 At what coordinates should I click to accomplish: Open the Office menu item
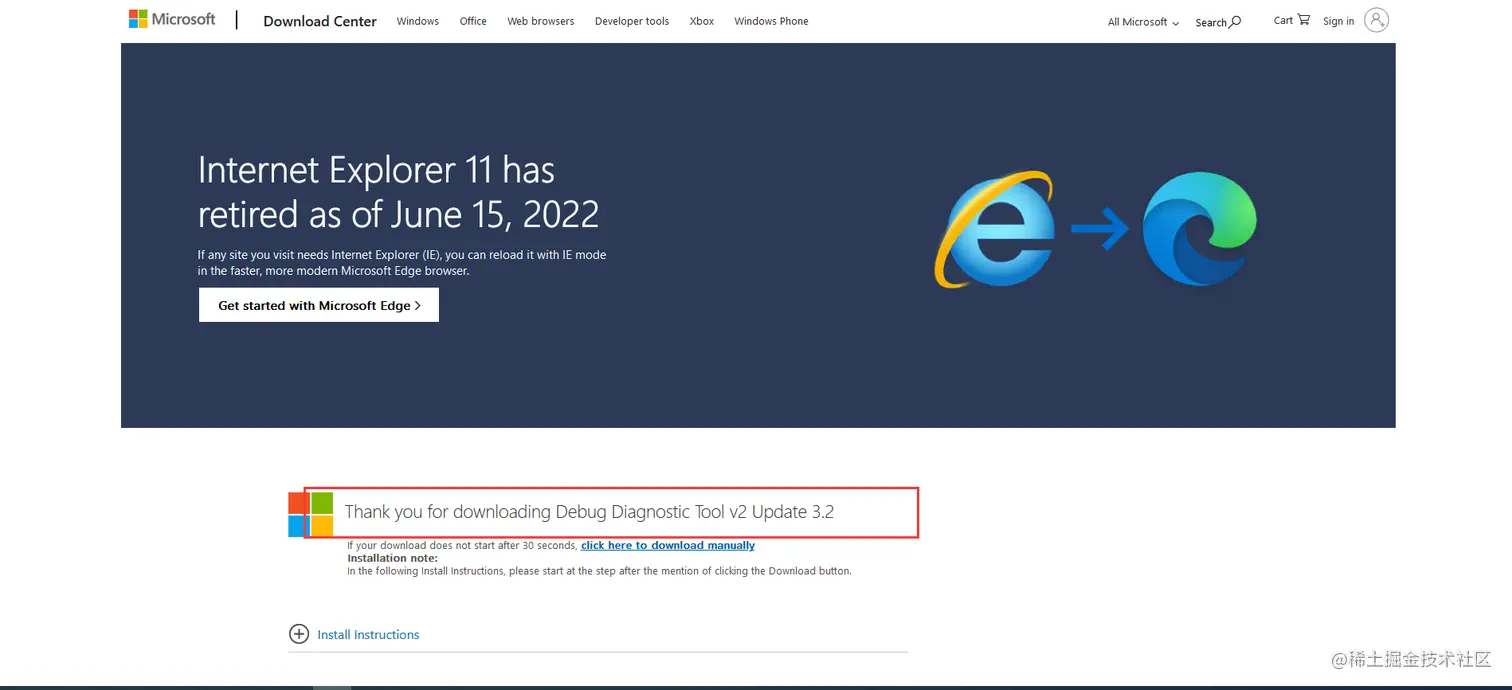[473, 21]
